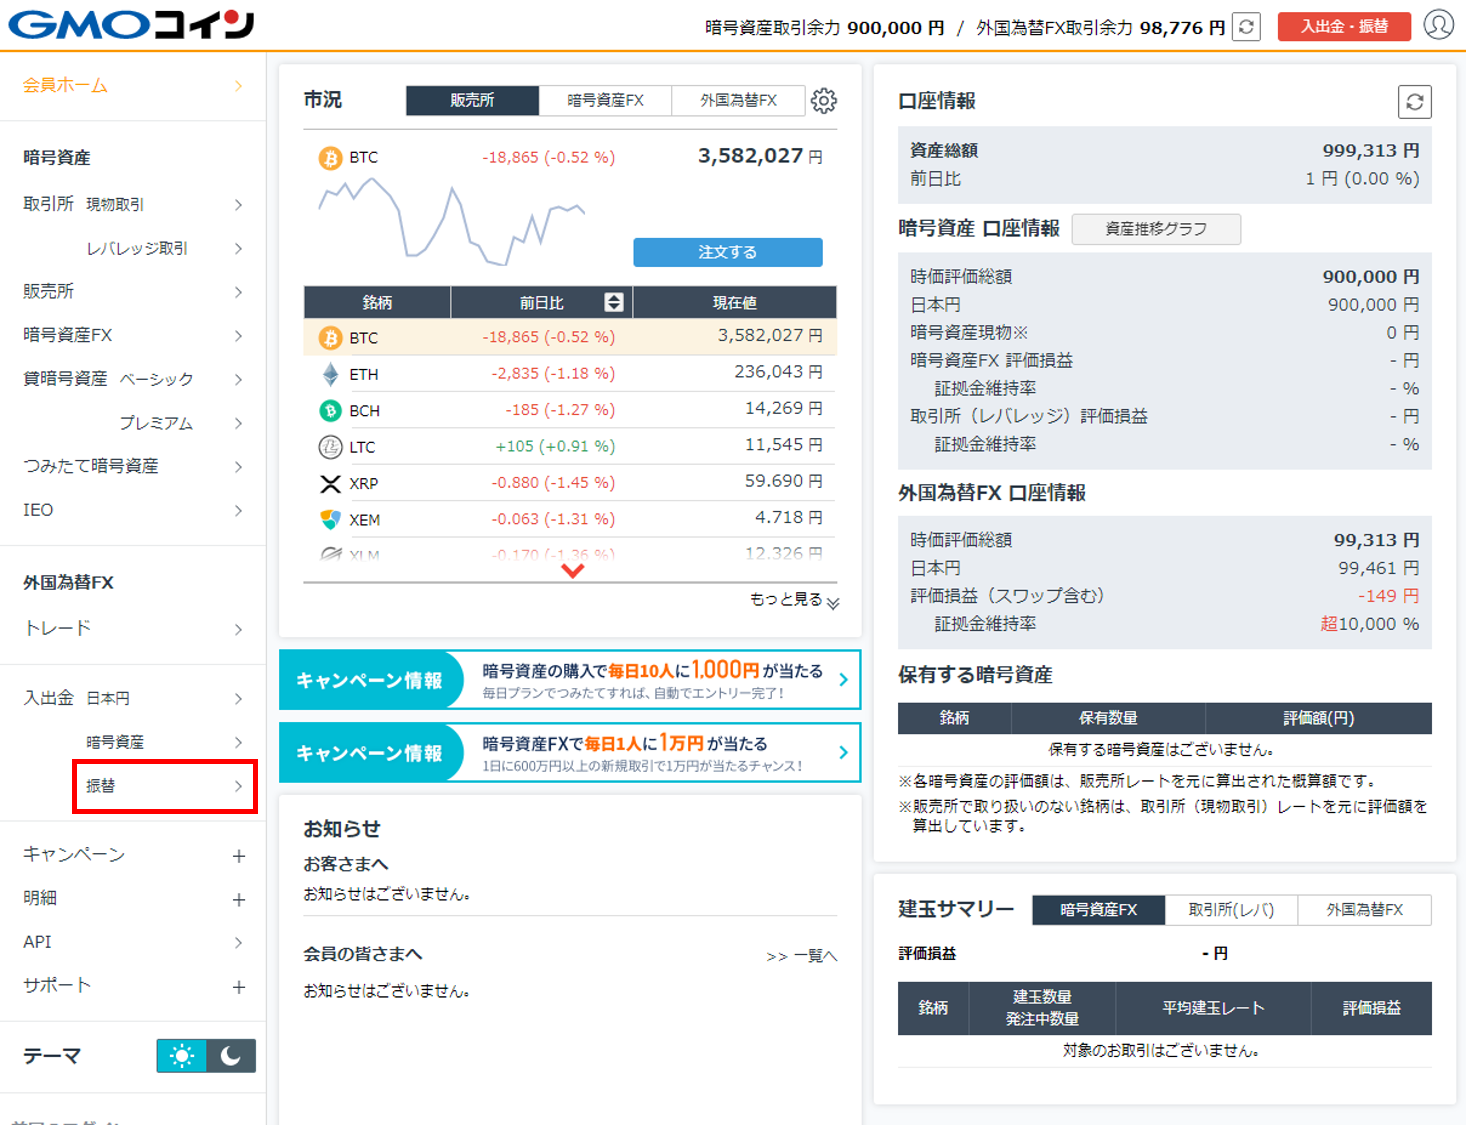
Task: Click BTC icon above the price chart
Action: click(x=330, y=157)
